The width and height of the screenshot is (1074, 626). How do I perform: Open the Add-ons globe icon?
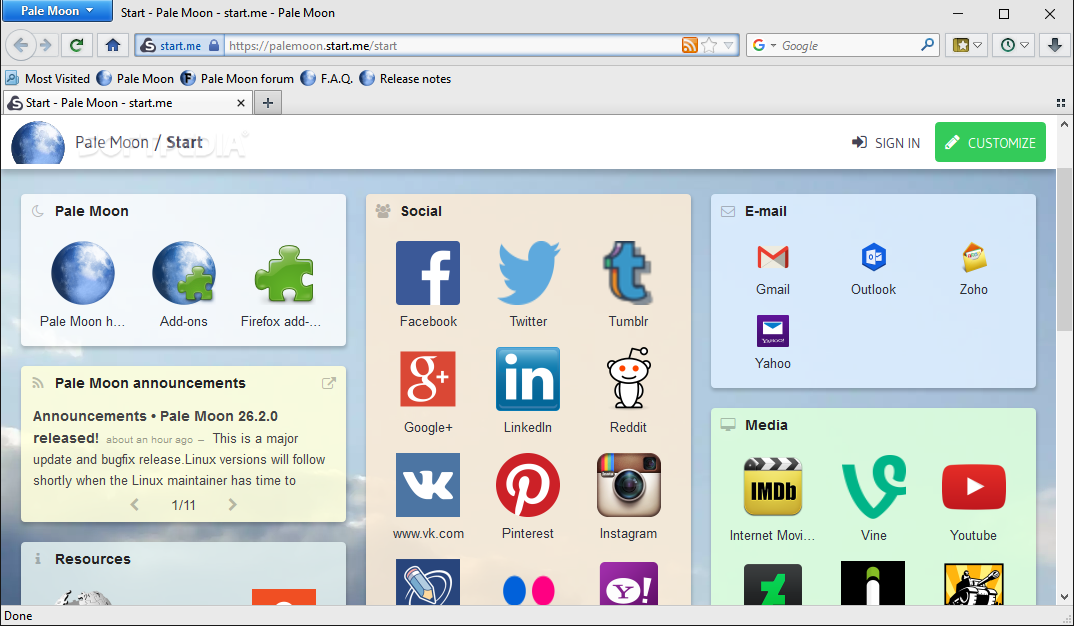coord(184,273)
